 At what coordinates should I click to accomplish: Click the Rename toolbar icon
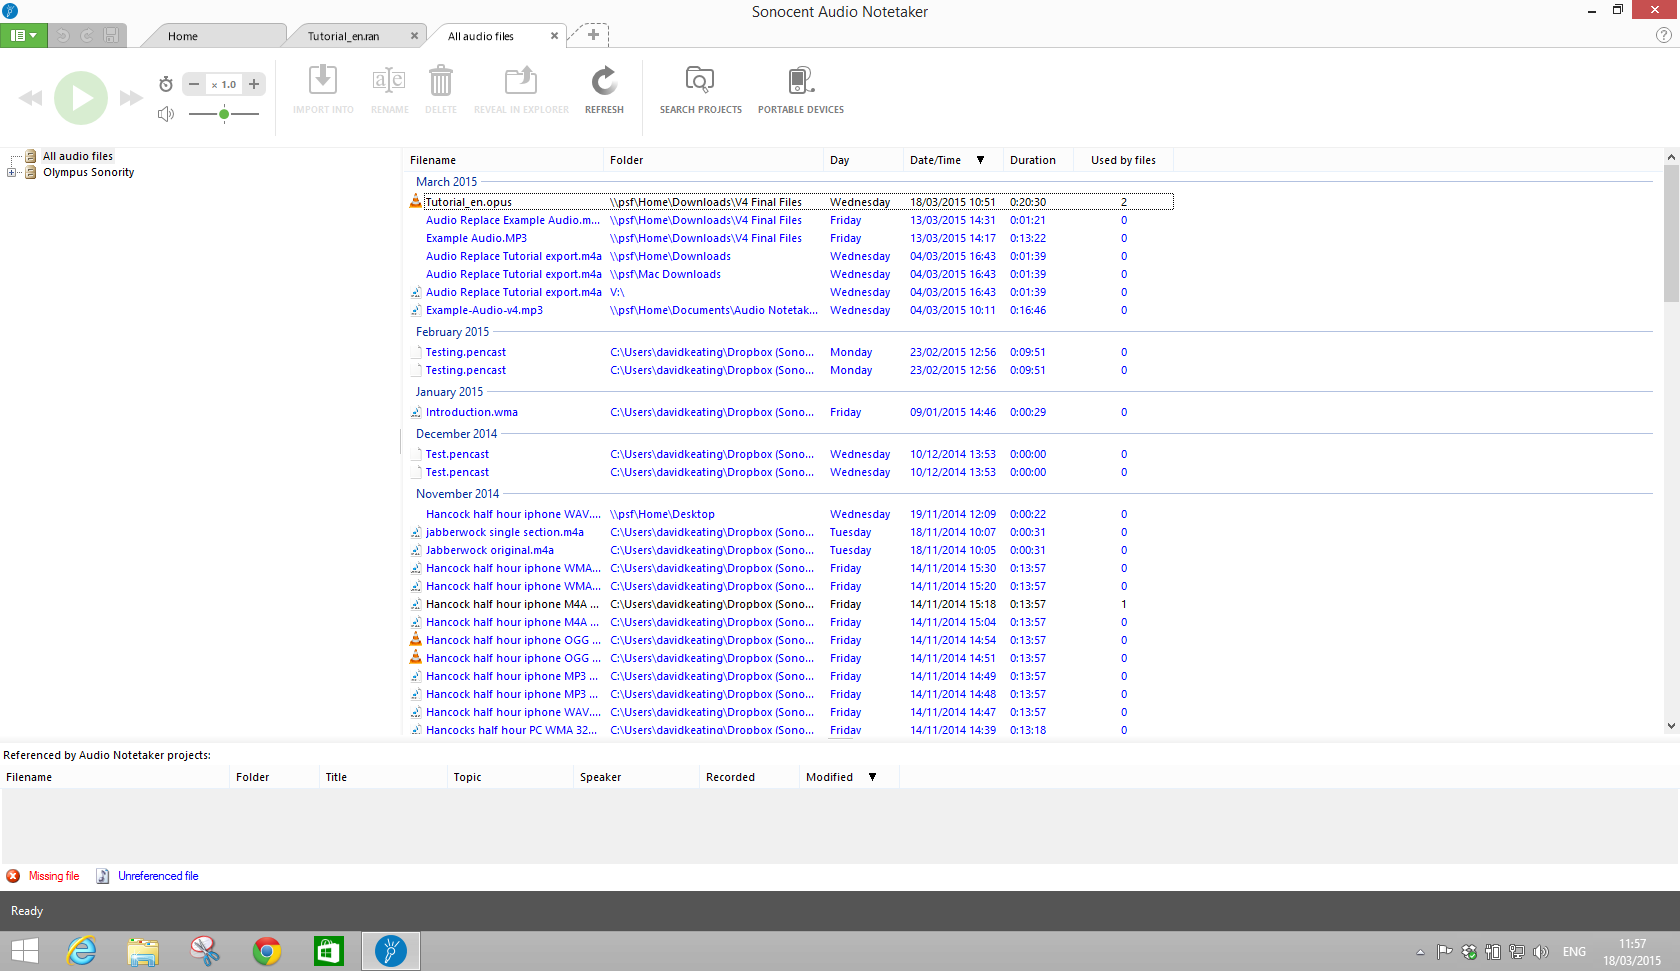pos(389,80)
